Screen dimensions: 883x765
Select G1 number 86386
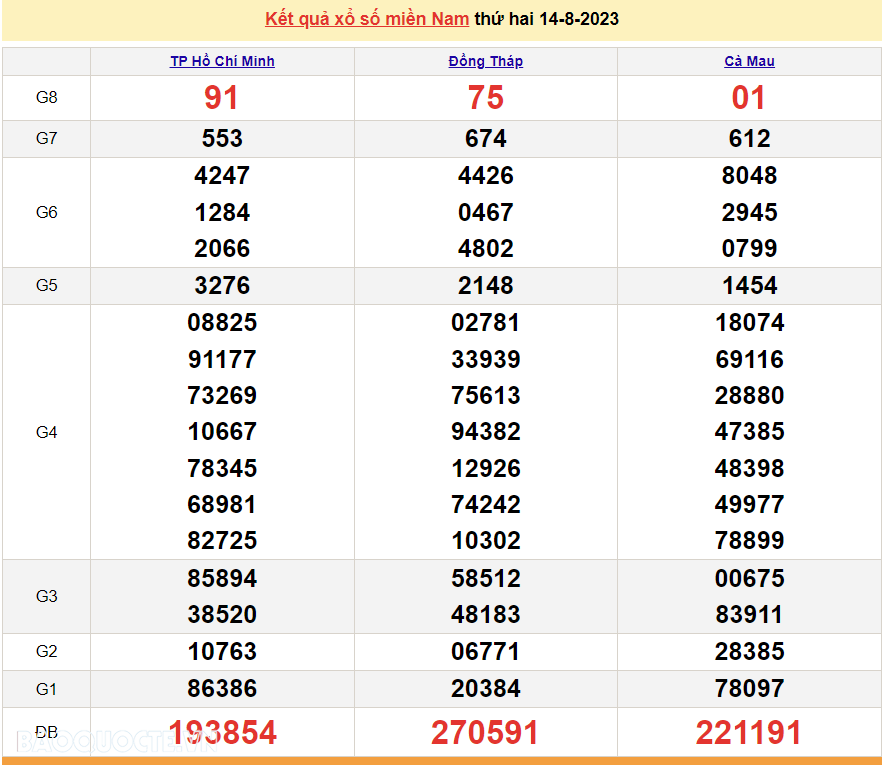click(222, 689)
